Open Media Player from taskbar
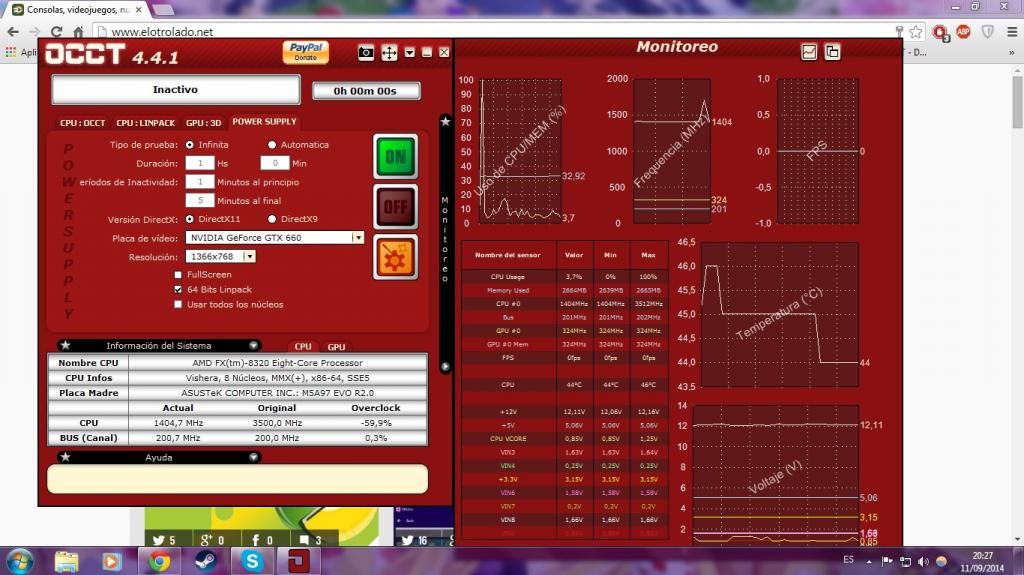The image size is (1024, 575). [x=111, y=561]
